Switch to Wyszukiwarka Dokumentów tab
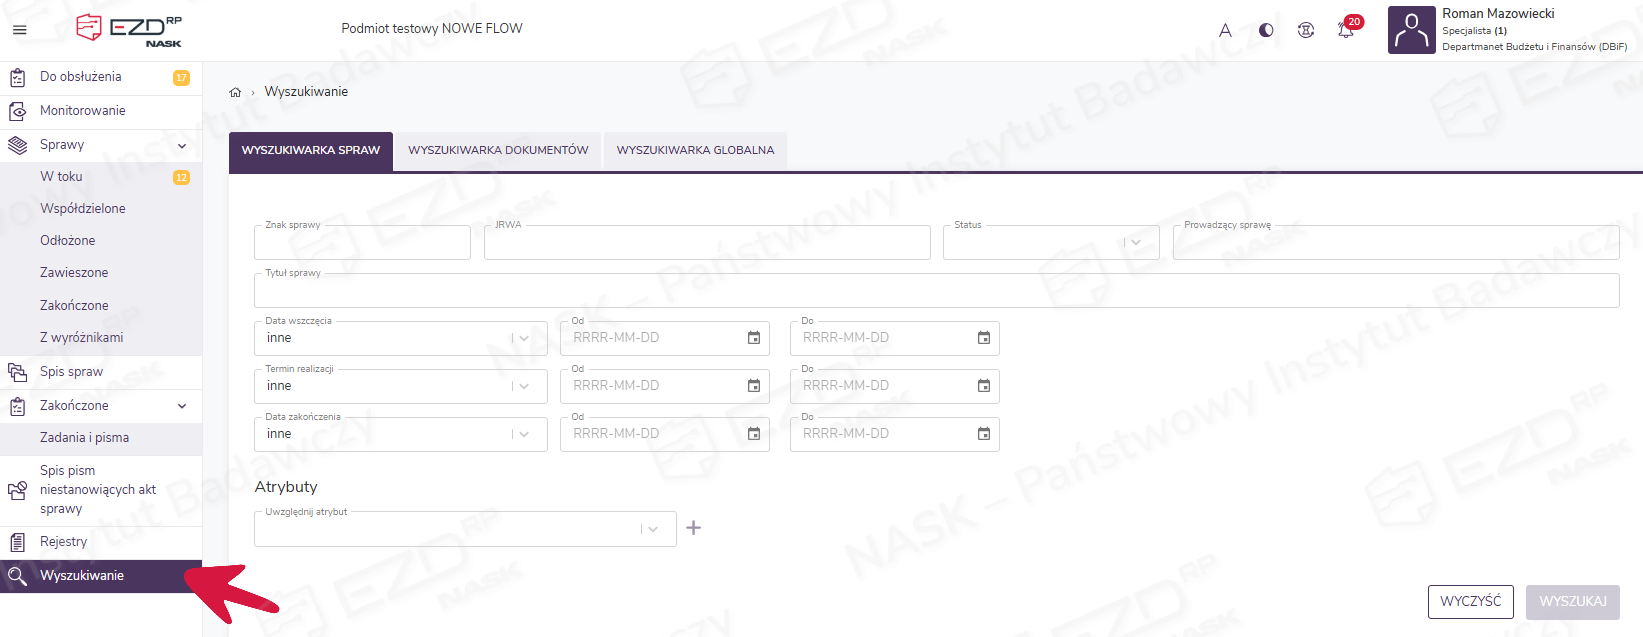The width and height of the screenshot is (1643, 637). coord(498,150)
